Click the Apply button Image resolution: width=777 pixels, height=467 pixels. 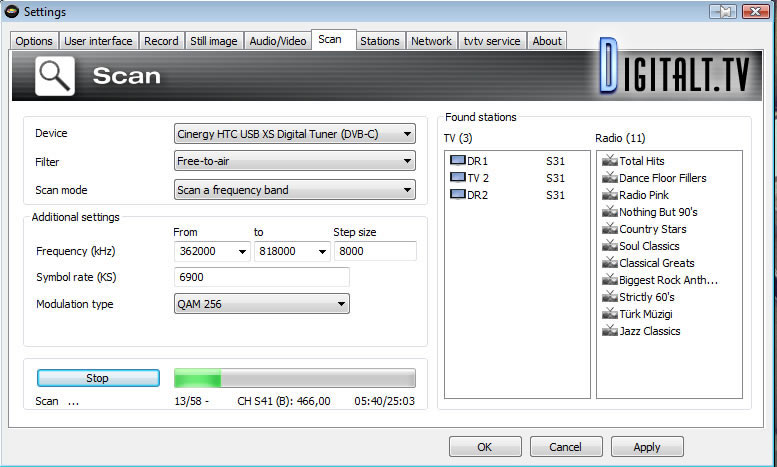(x=646, y=447)
